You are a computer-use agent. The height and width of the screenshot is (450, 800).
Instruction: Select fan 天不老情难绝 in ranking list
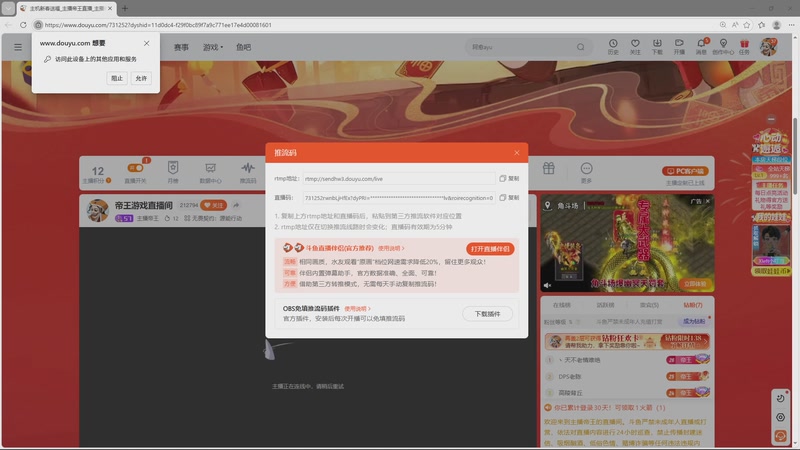(x=627, y=360)
